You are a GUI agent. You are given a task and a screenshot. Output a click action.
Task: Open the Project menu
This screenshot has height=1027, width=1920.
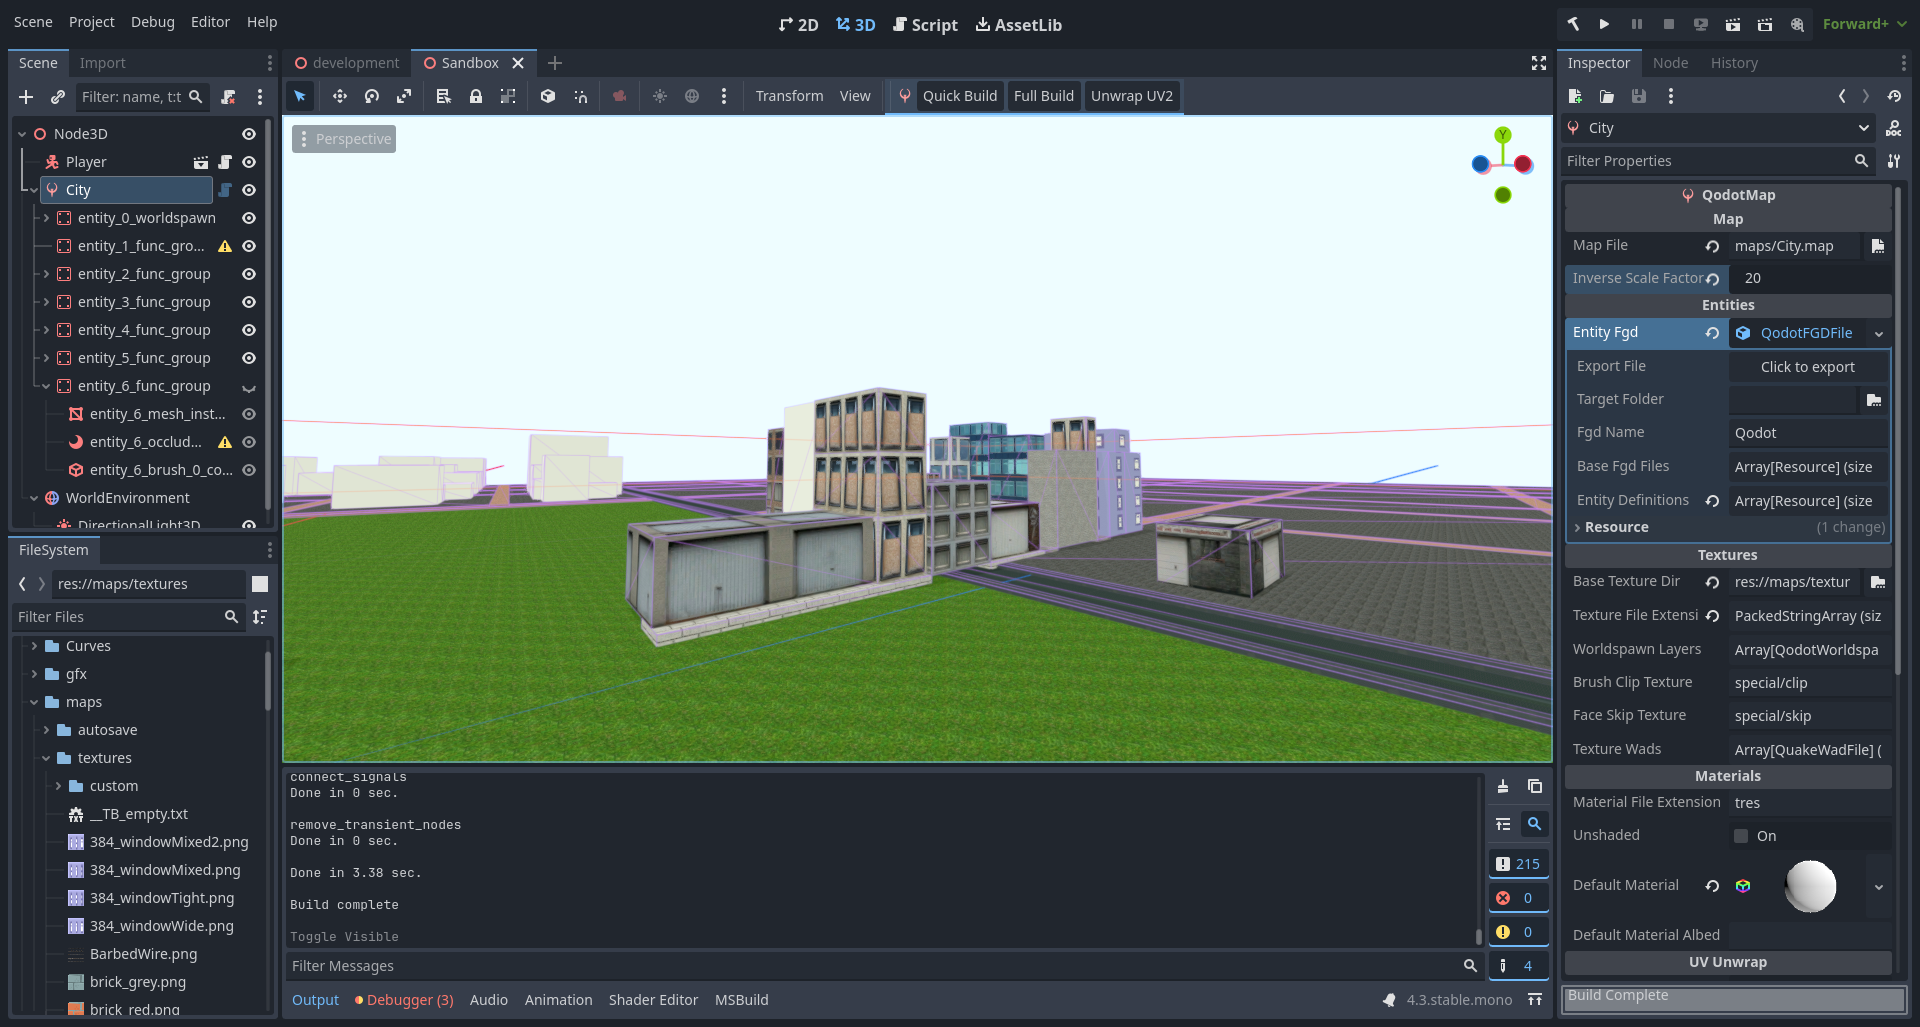click(x=91, y=22)
